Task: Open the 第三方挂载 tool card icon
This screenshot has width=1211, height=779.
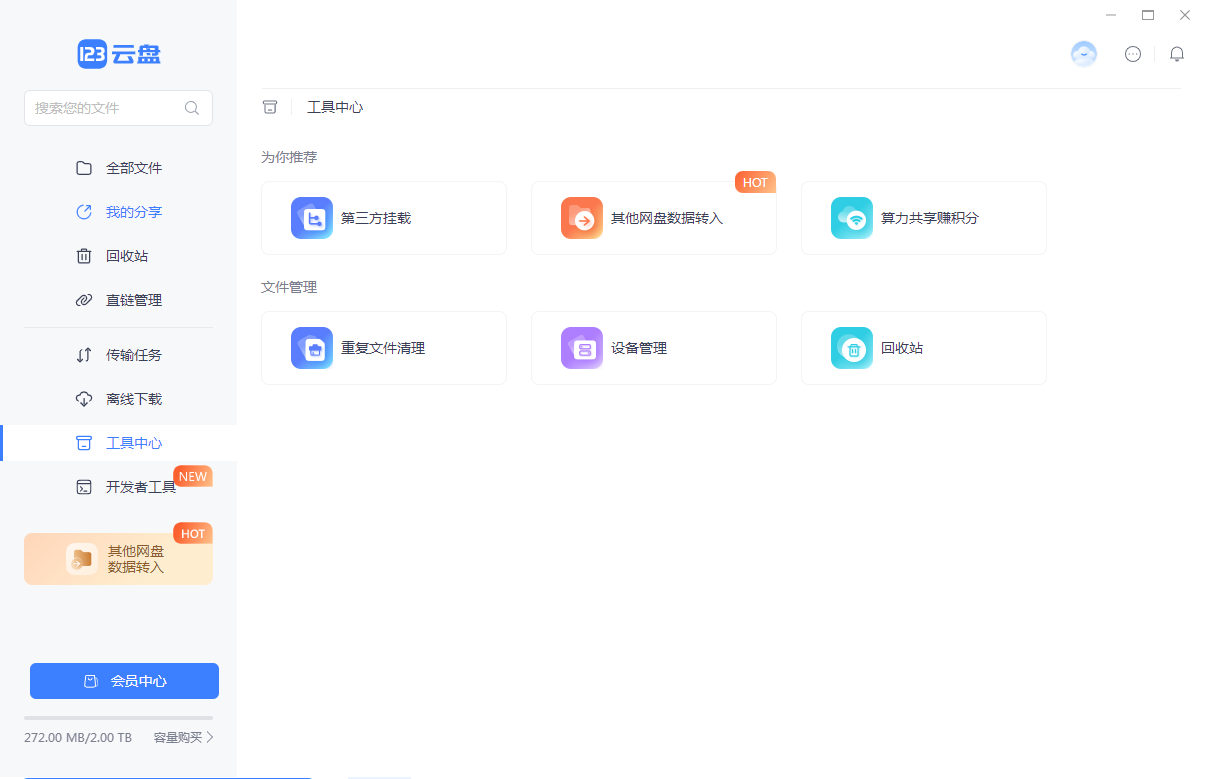Action: (312, 218)
